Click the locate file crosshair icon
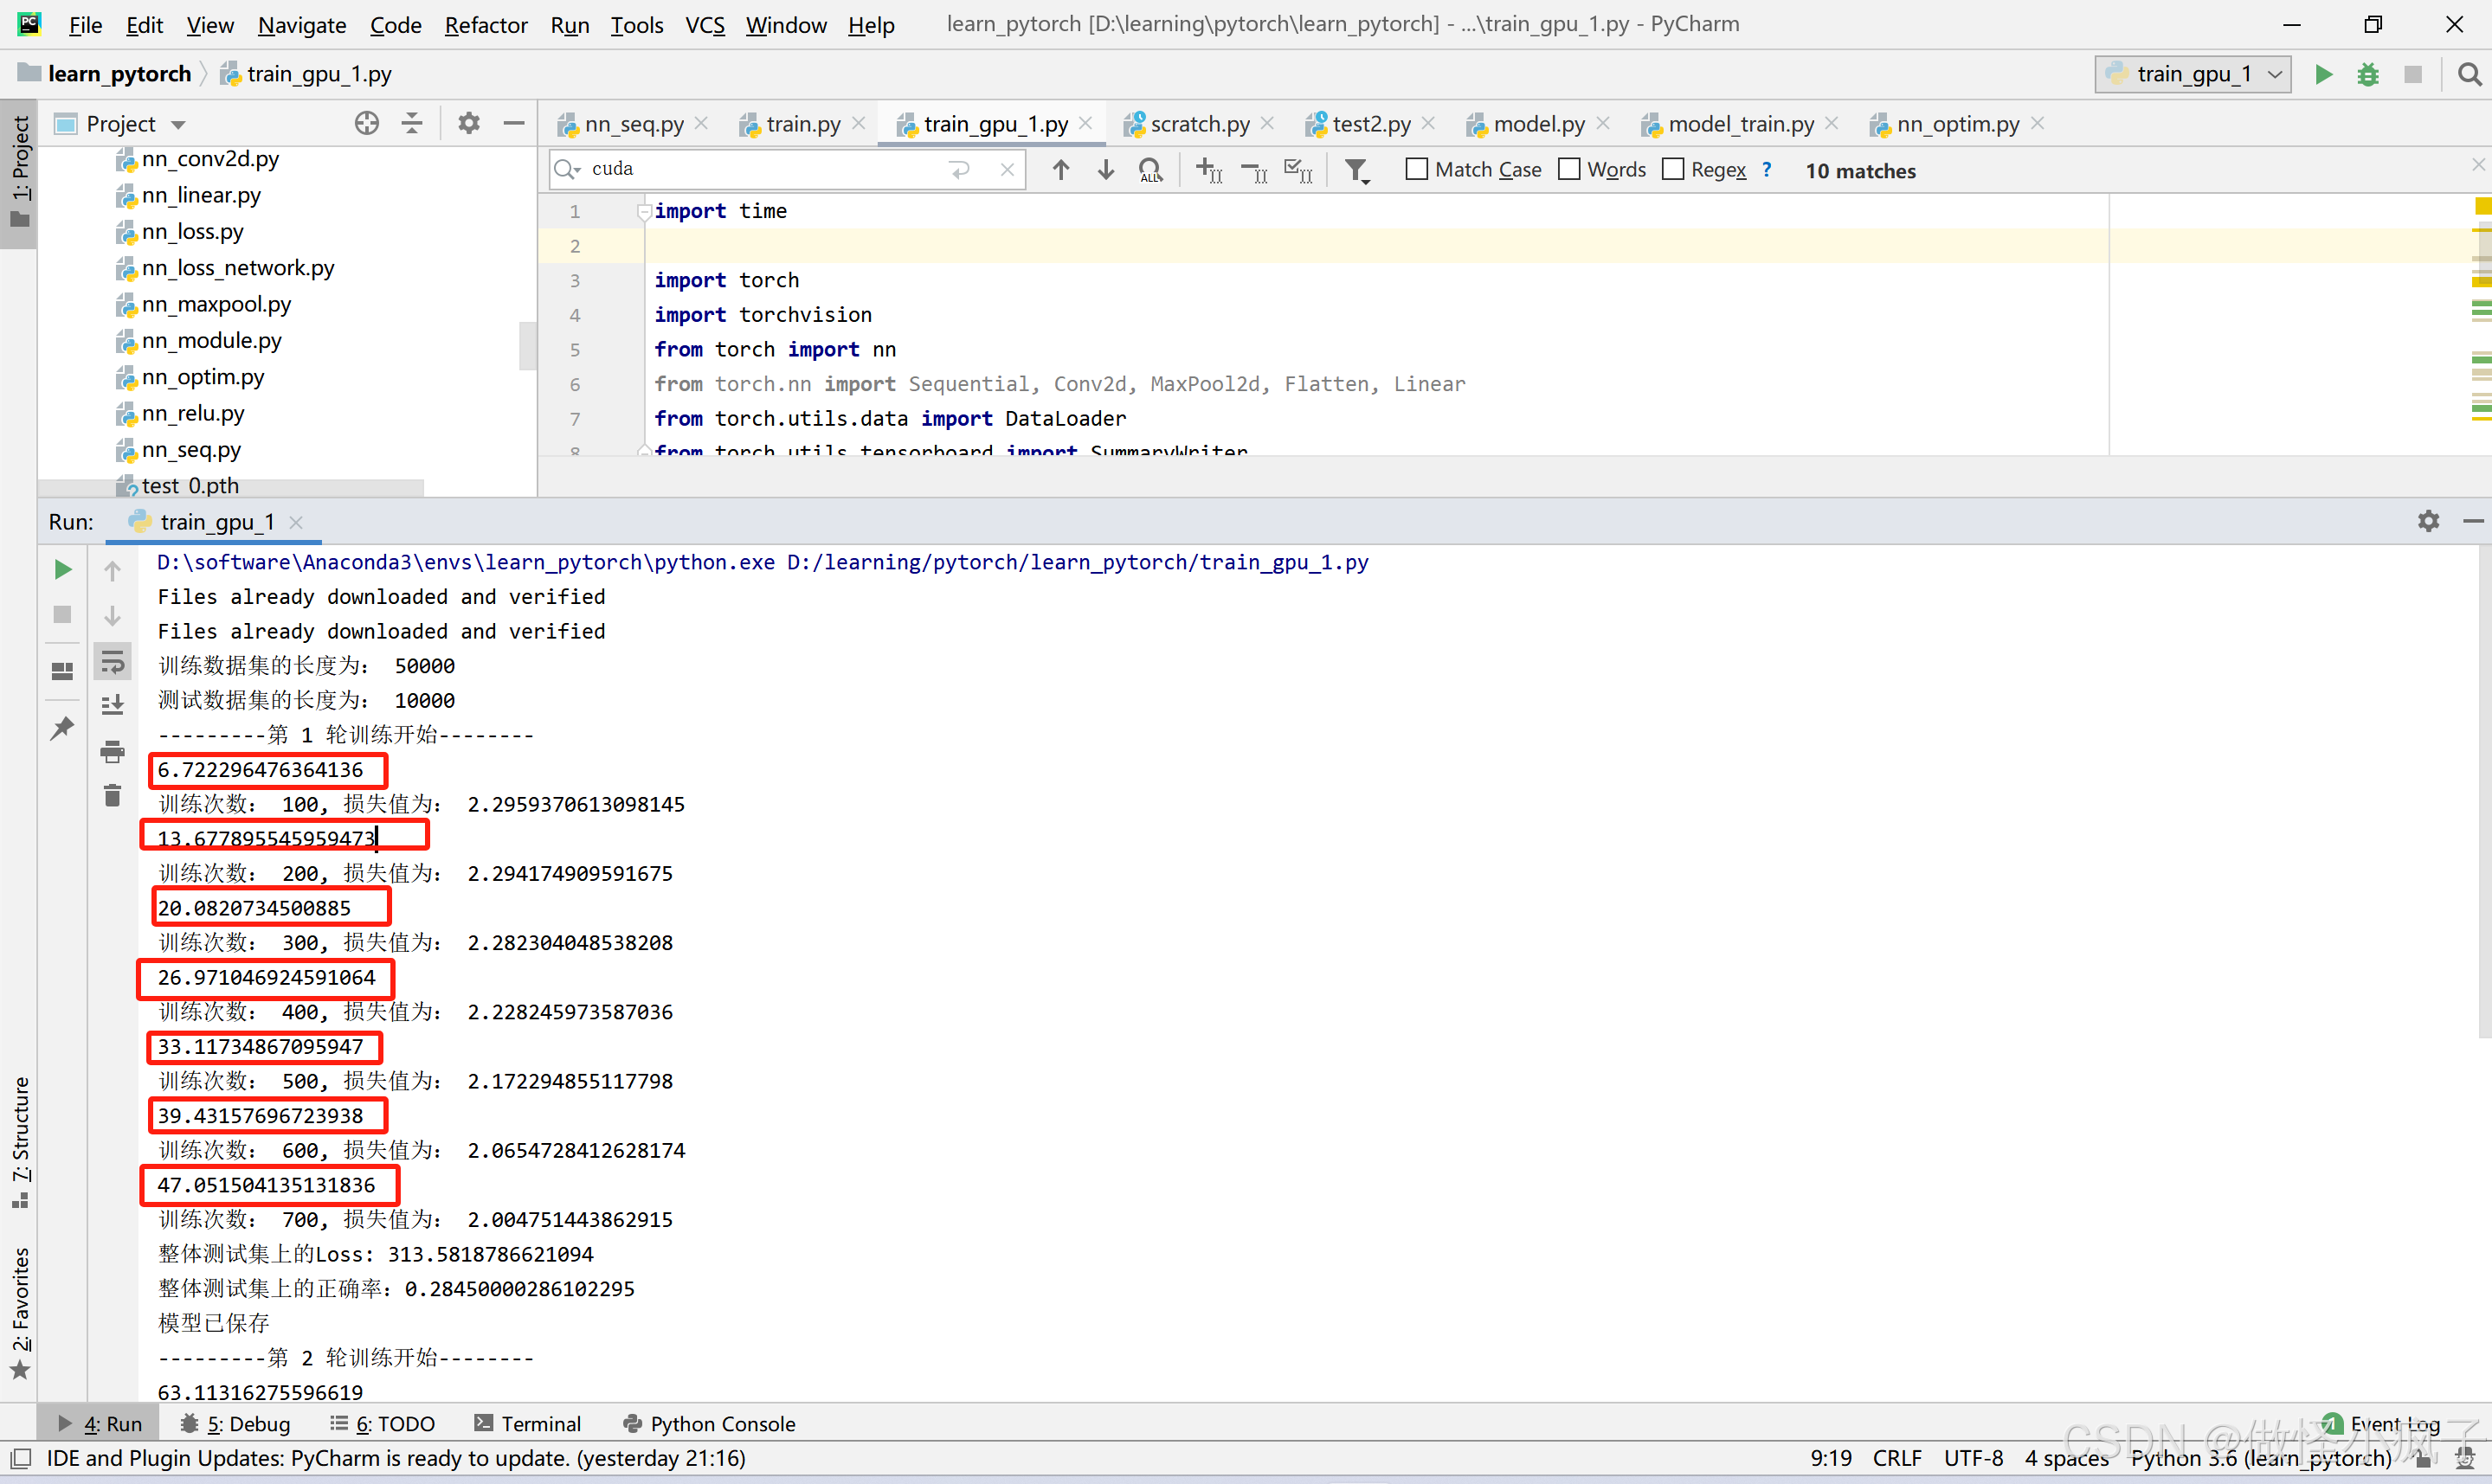This screenshot has height=1484, width=2492. pyautogui.click(x=367, y=124)
